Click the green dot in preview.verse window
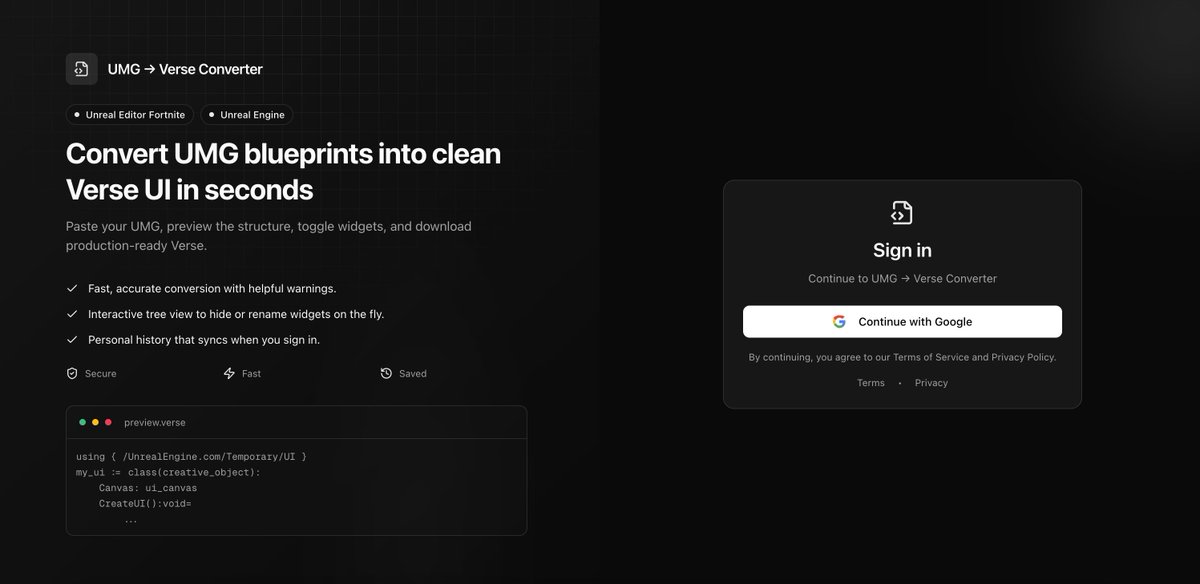Viewport: 1200px width, 584px height. 82,422
